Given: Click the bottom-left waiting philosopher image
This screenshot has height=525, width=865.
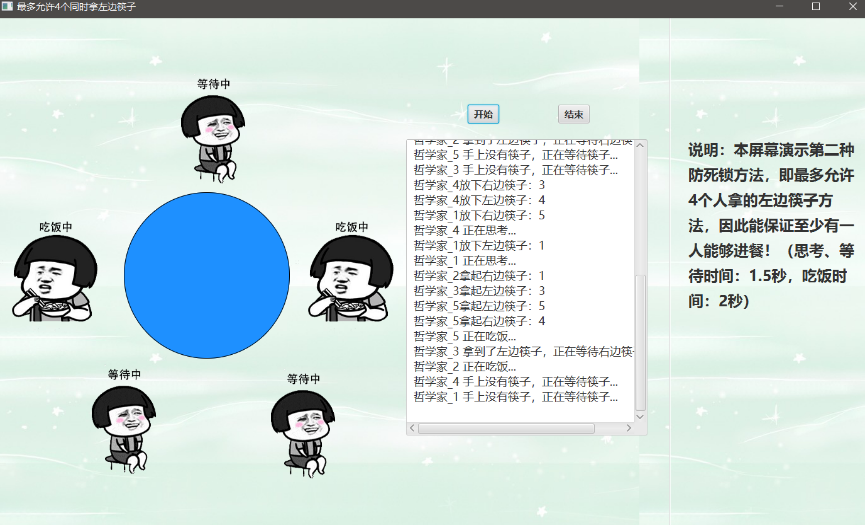Looking at the screenshot, I should coord(124,429).
